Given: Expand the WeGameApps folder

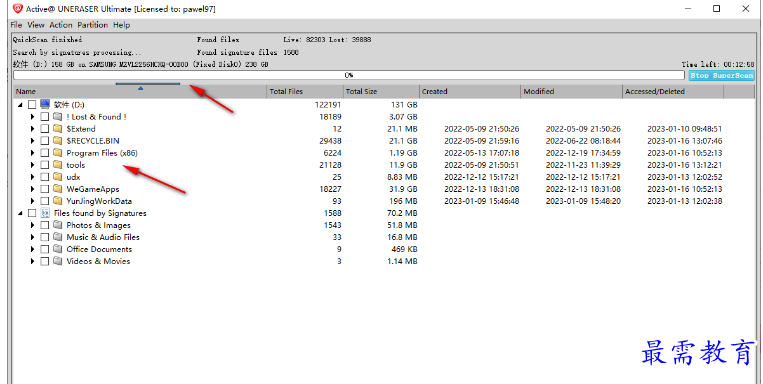Looking at the screenshot, I should coord(33,189).
